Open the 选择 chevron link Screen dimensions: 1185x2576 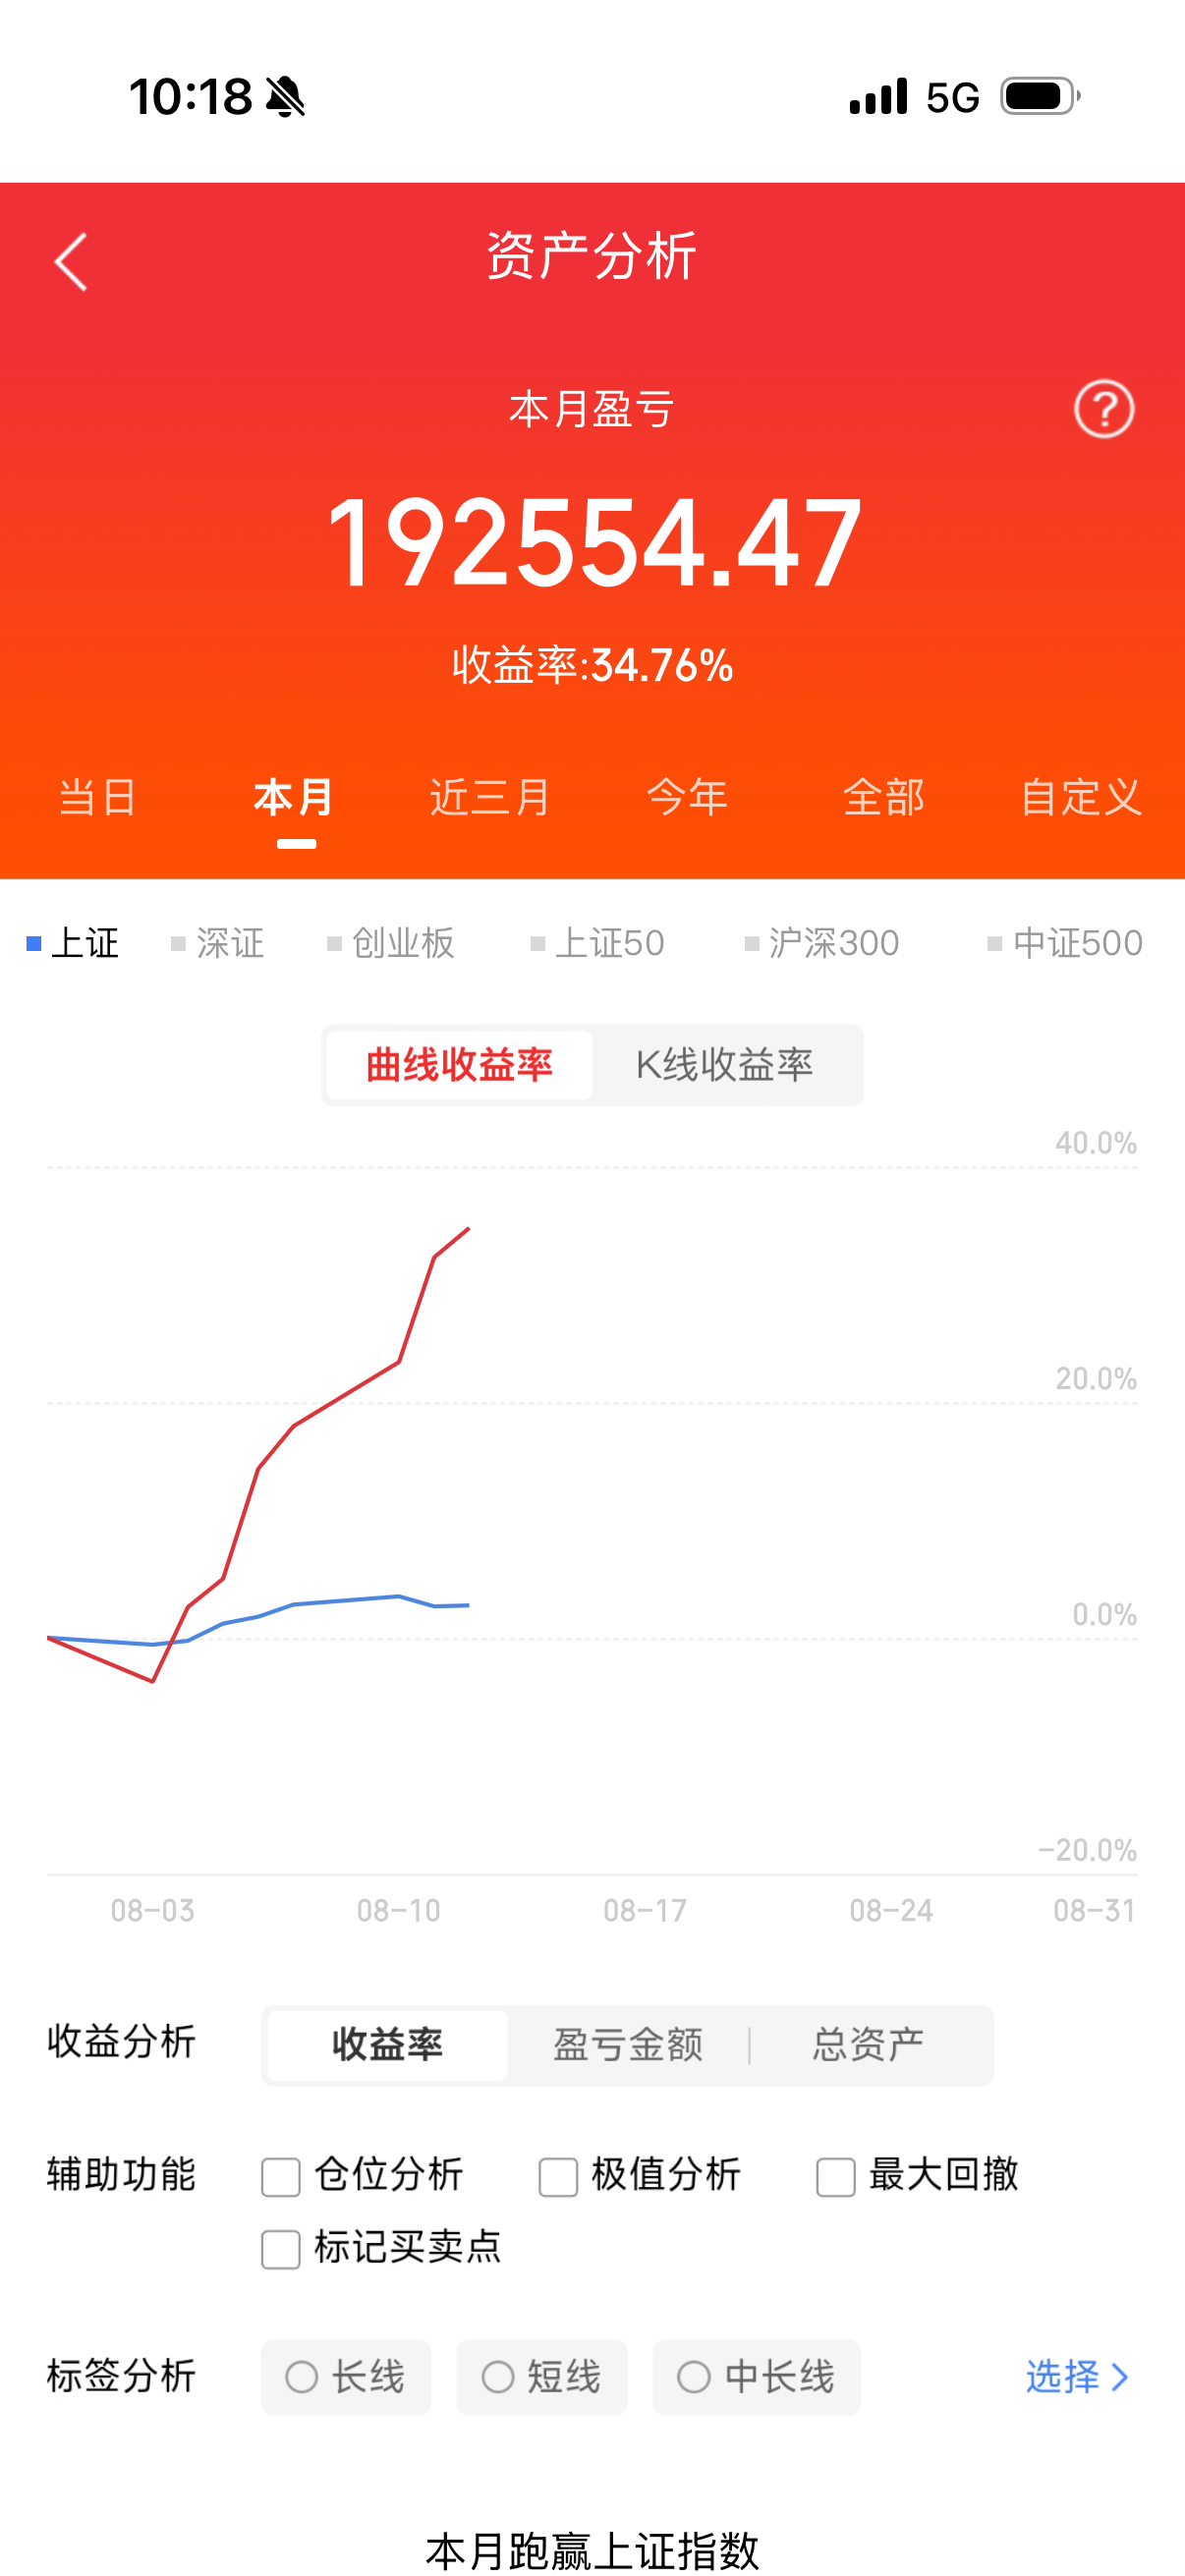coord(1077,2377)
